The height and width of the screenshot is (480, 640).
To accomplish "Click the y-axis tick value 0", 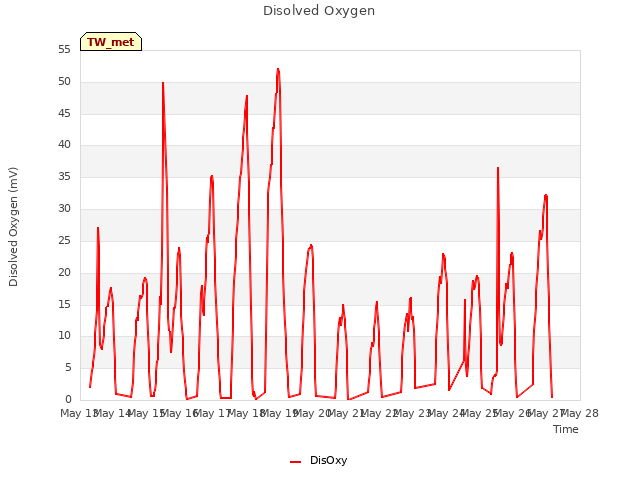I will click(68, 400).
